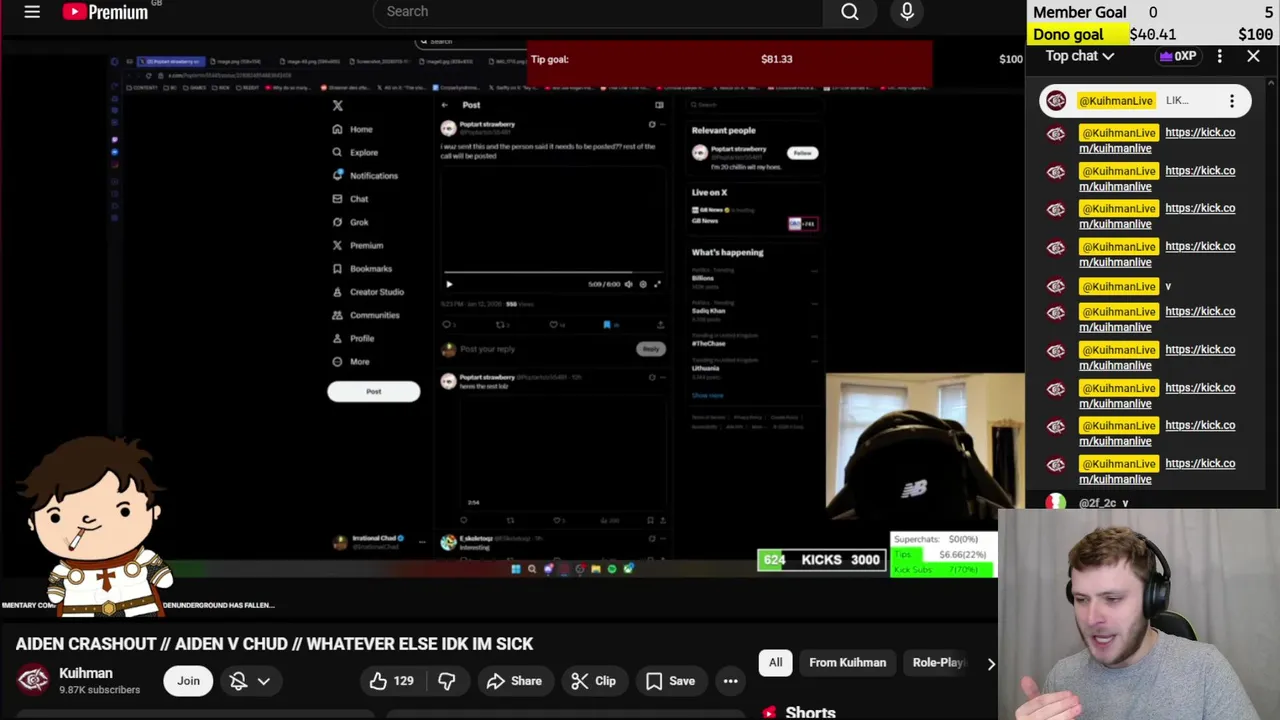Open the YouTube hamburger guide menu

(x=32, y=12)
